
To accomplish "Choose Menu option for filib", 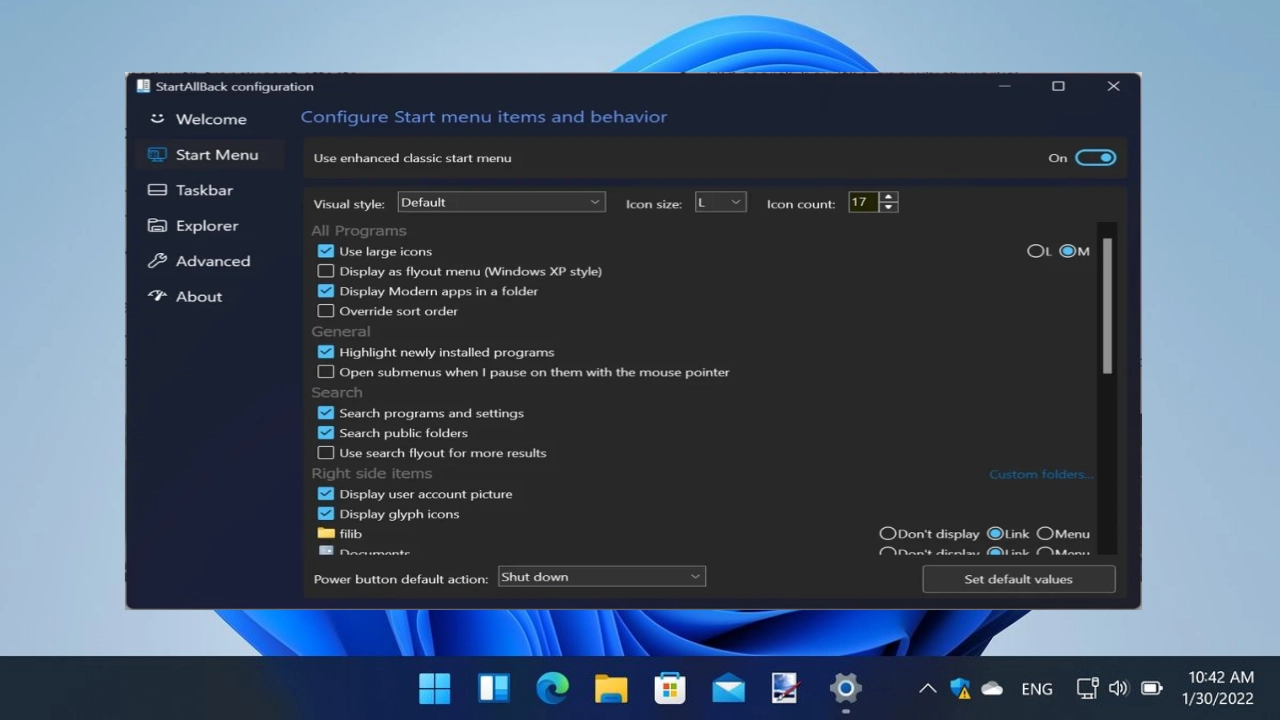I will (1045, 534).
